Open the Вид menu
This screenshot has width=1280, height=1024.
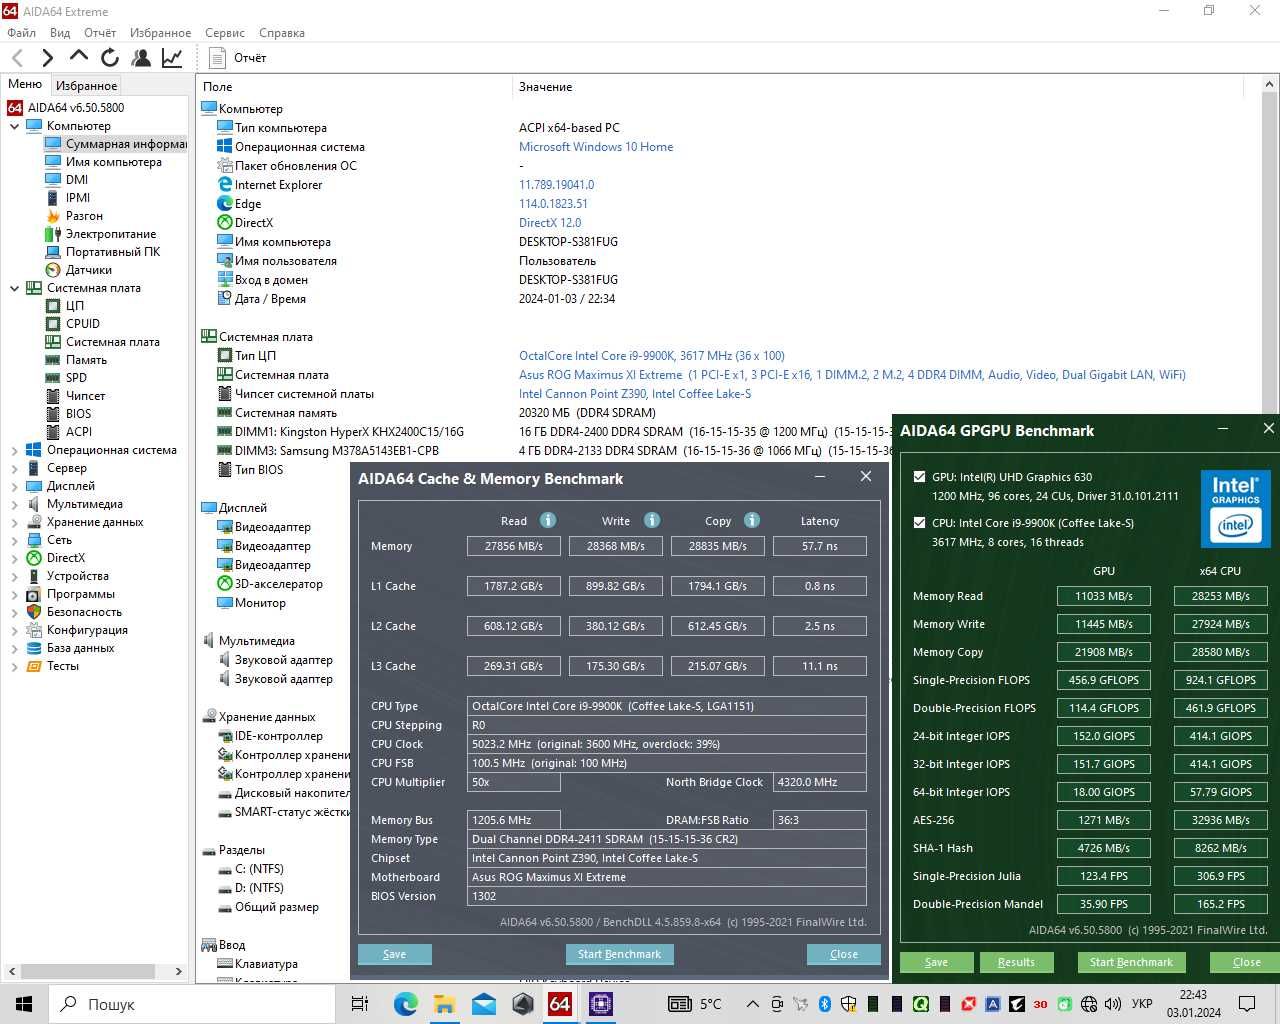60,33
